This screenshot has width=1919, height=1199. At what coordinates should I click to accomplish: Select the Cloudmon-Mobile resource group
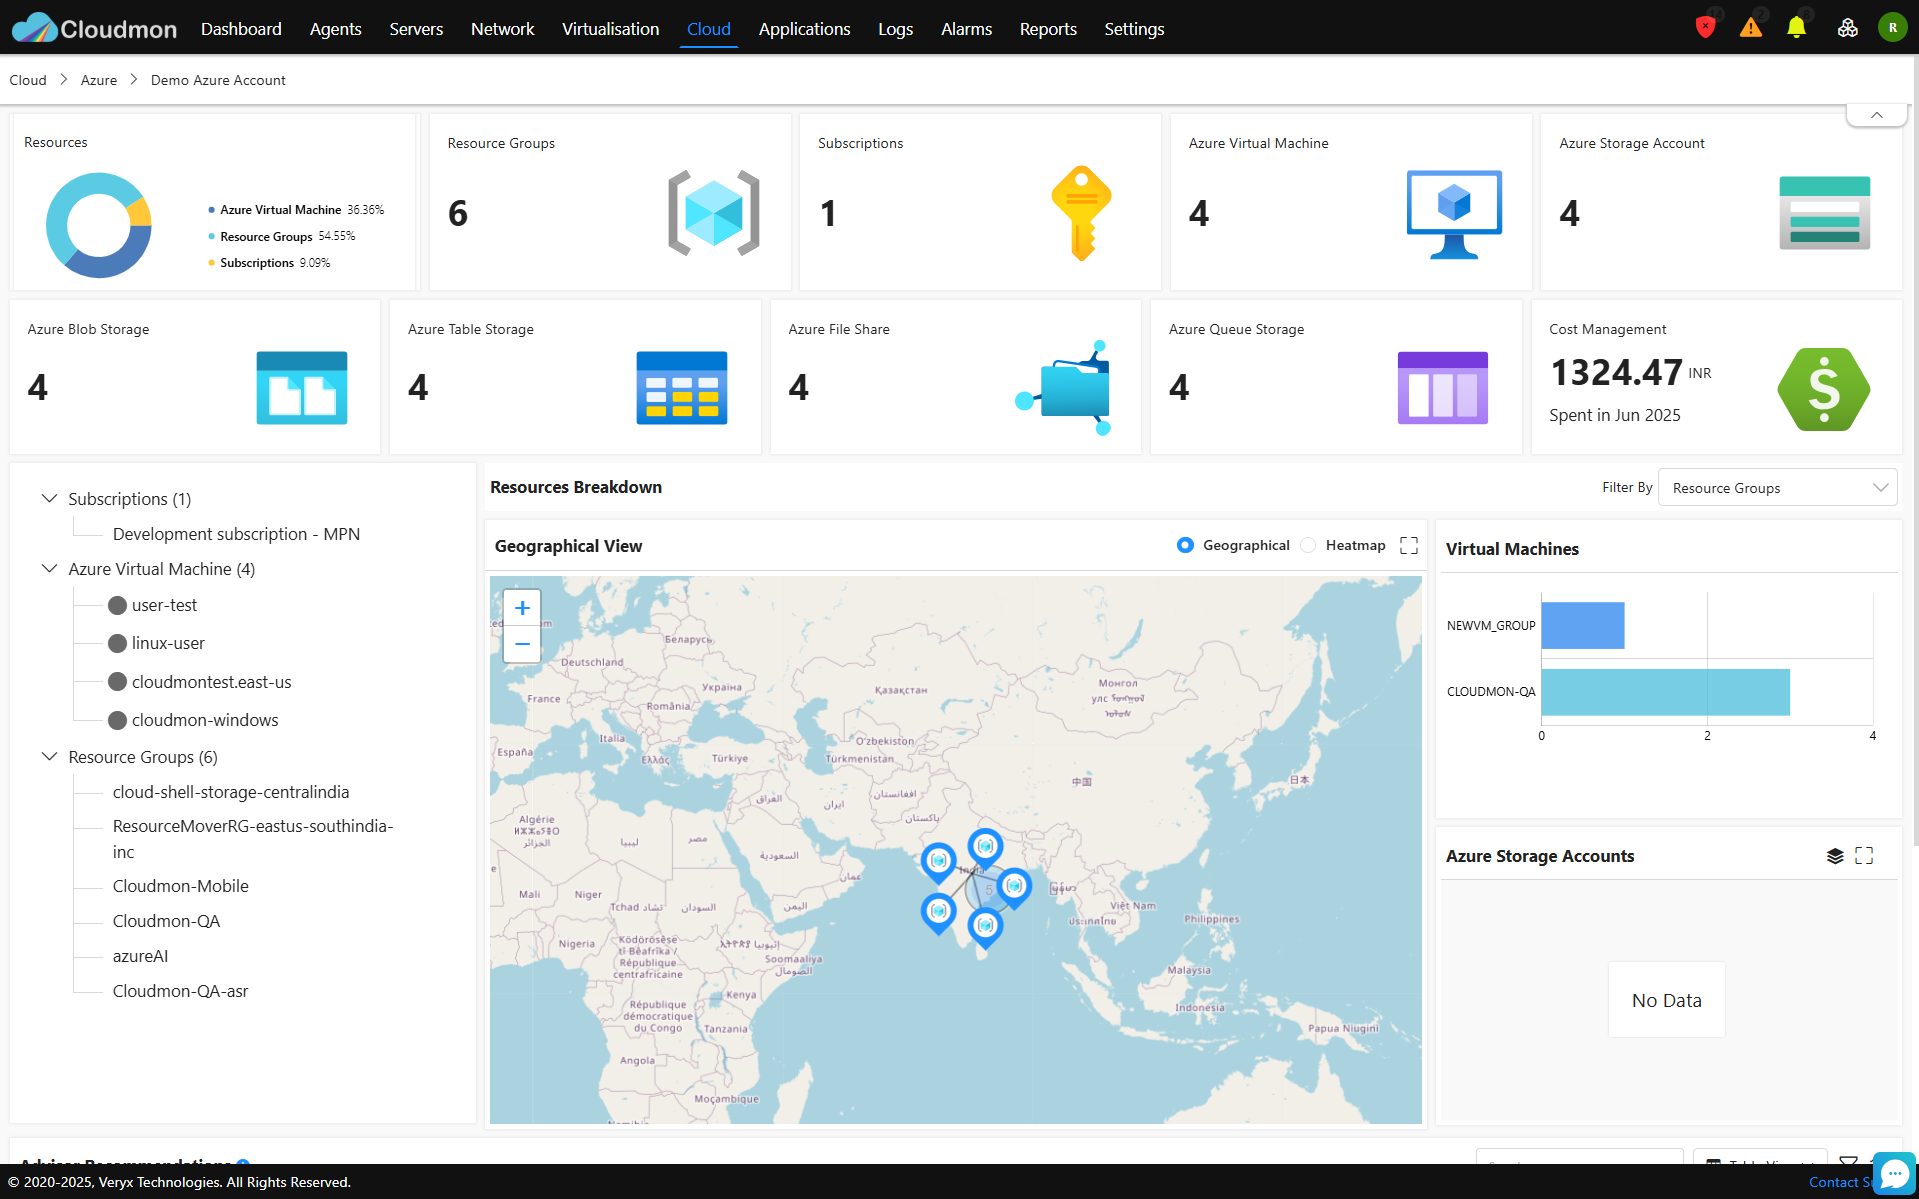click(x=180, y=886)
